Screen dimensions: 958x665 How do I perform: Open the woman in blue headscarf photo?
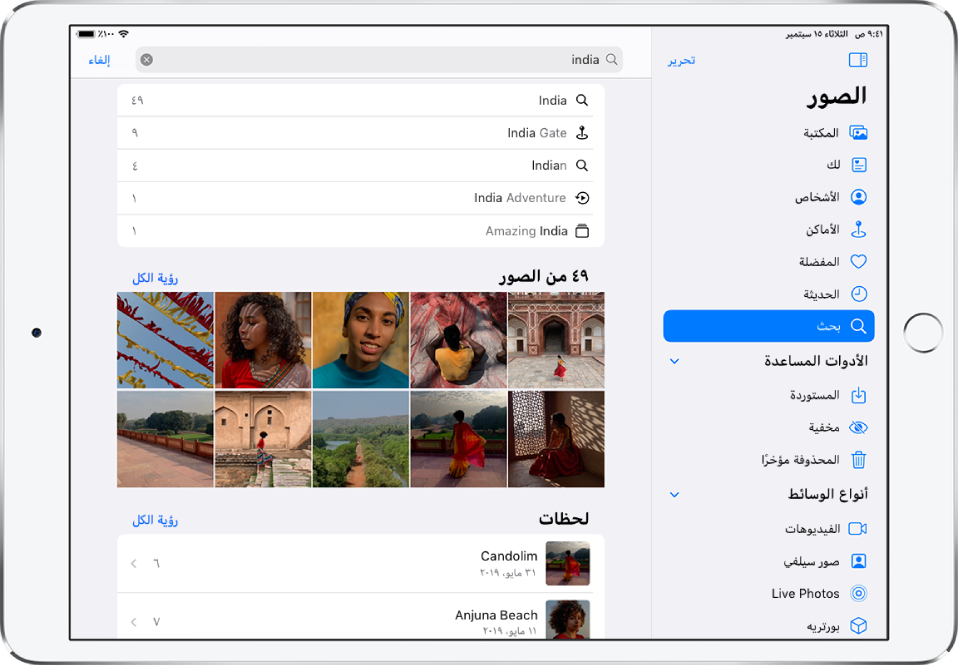[360, 340]
